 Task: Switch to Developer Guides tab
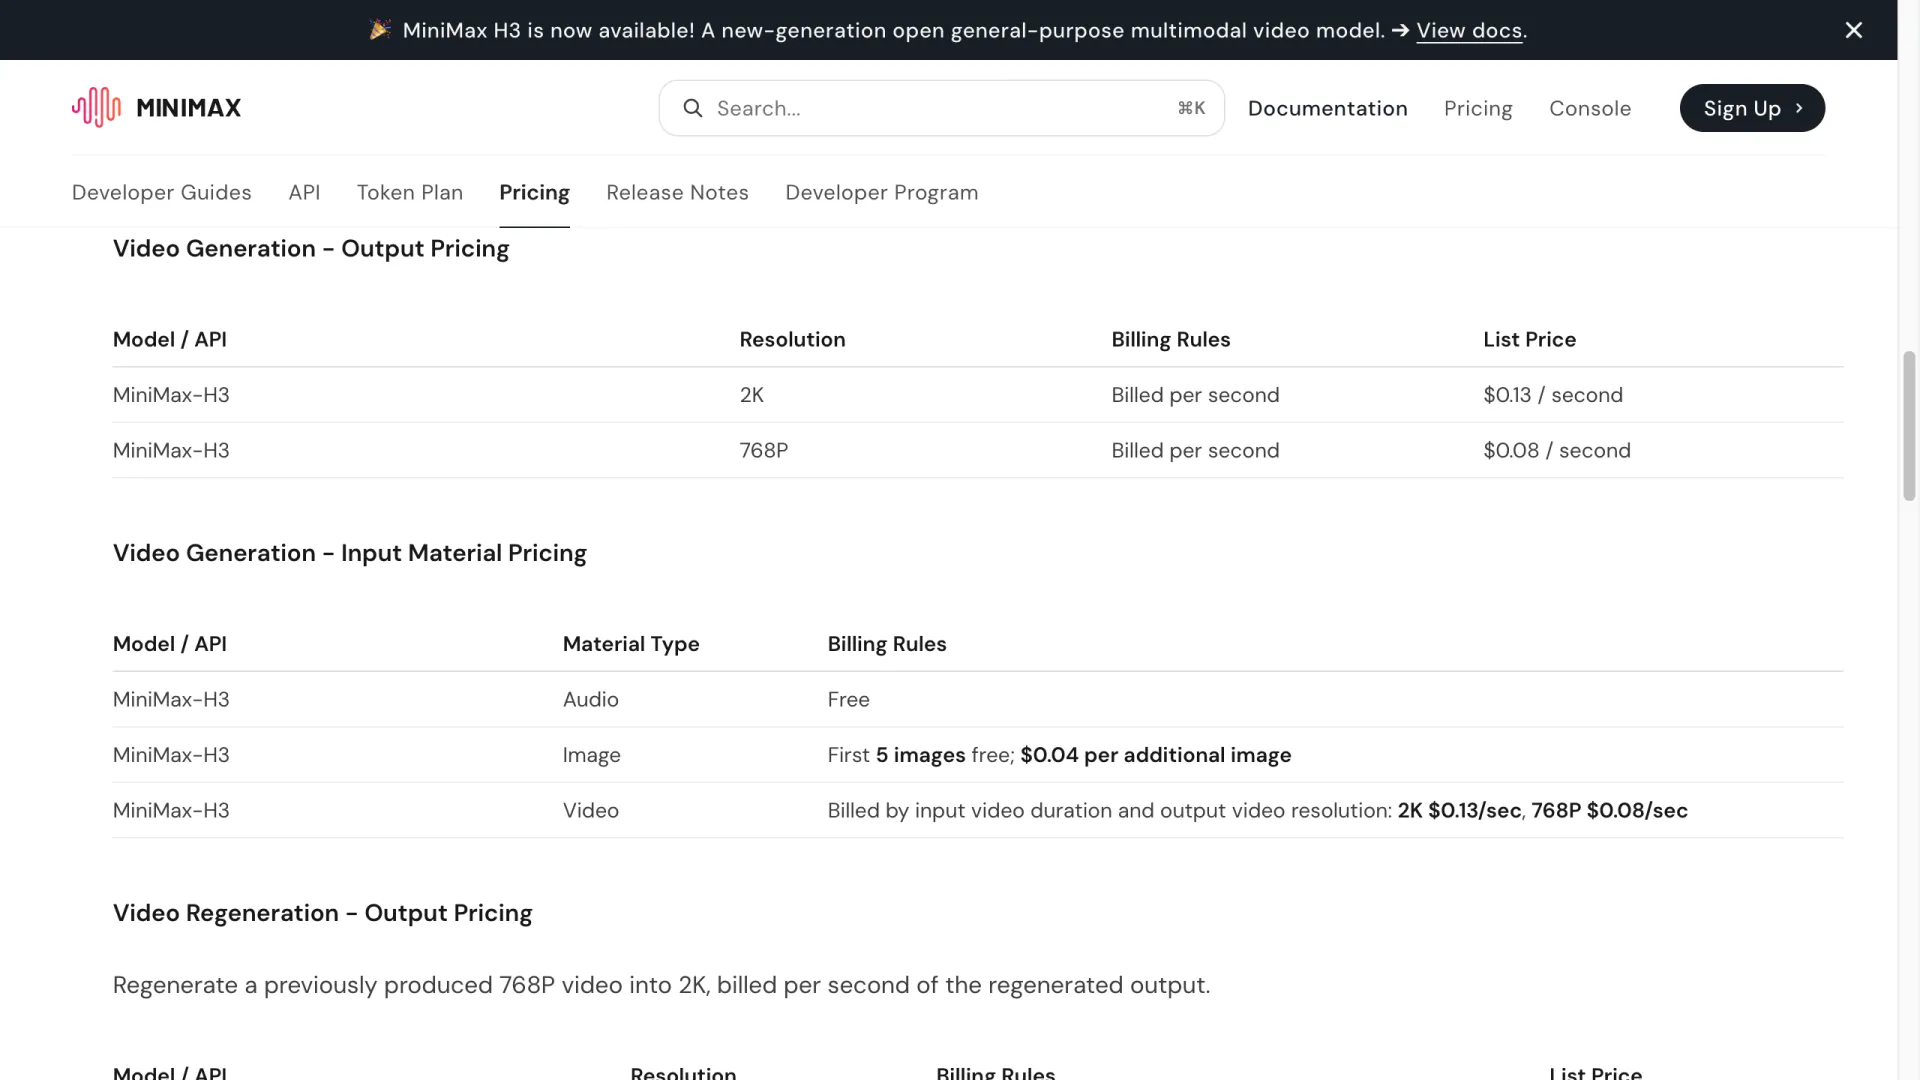click(162, 192)
